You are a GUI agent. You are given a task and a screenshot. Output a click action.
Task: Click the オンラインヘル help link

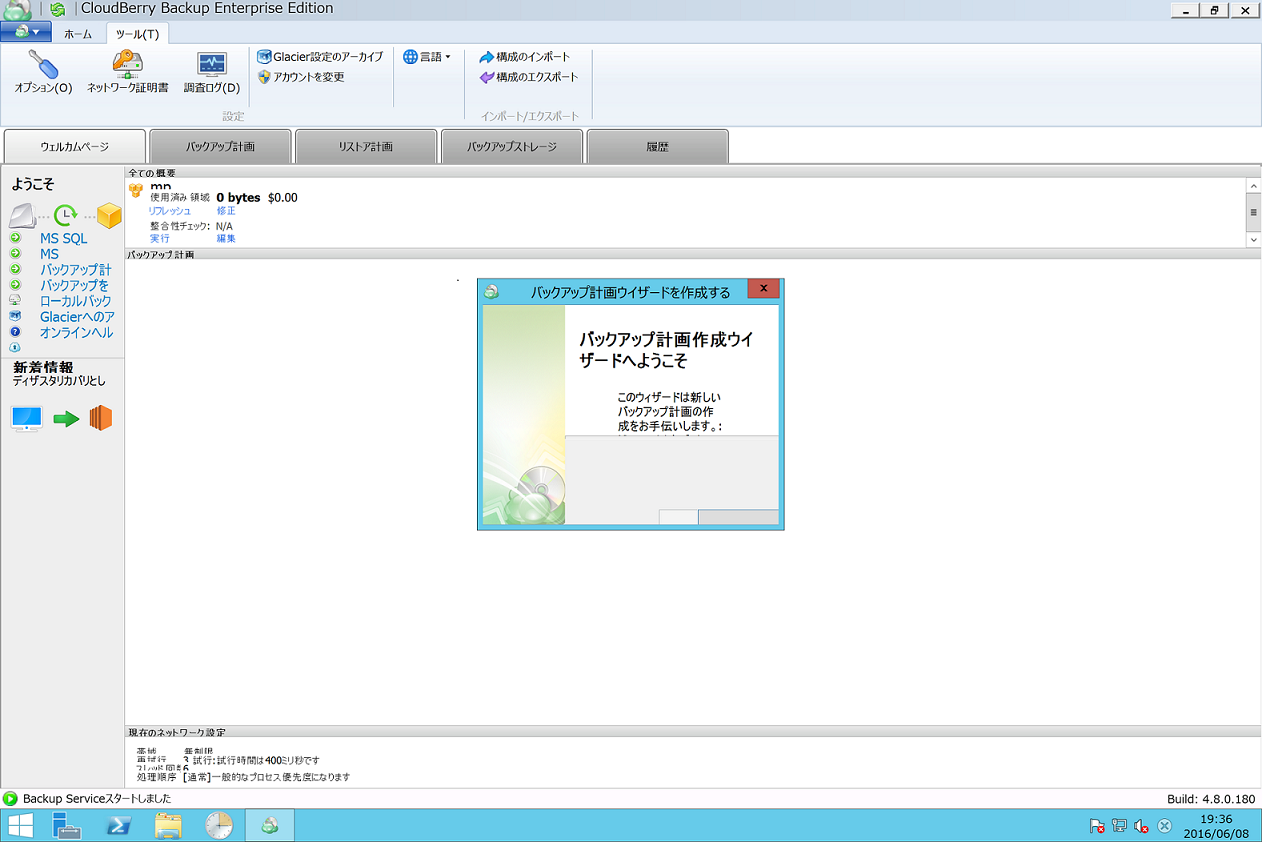pyautogui.click(x=77, y=333)
